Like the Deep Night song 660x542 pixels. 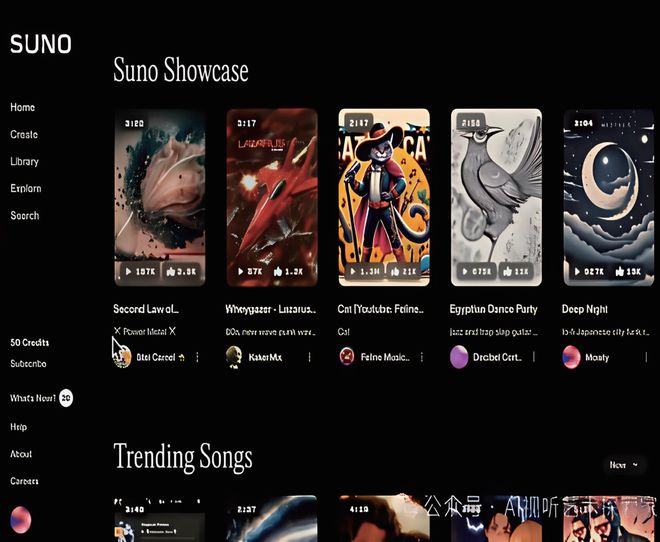pyautogui.click(x=628, y=272)
